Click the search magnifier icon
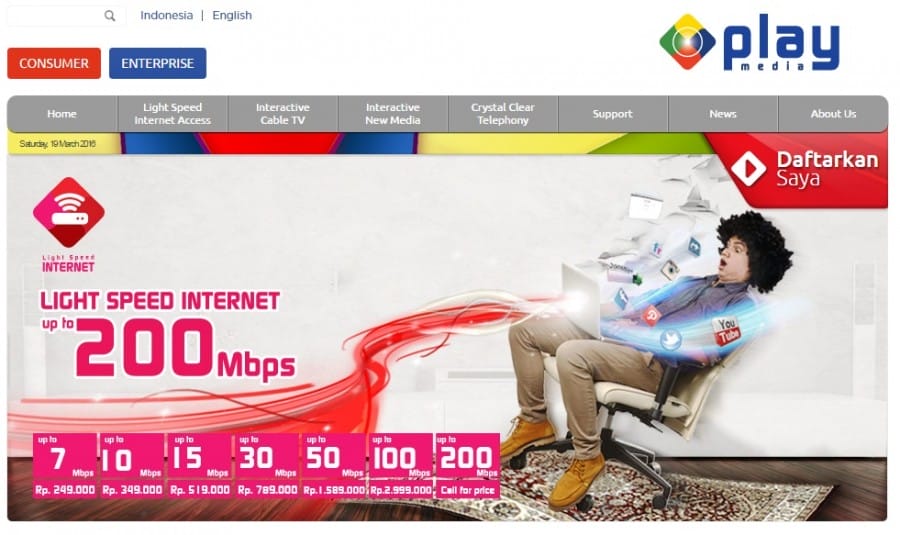The image size is (900, 535). pyautogui.click(x=110, y=16)
